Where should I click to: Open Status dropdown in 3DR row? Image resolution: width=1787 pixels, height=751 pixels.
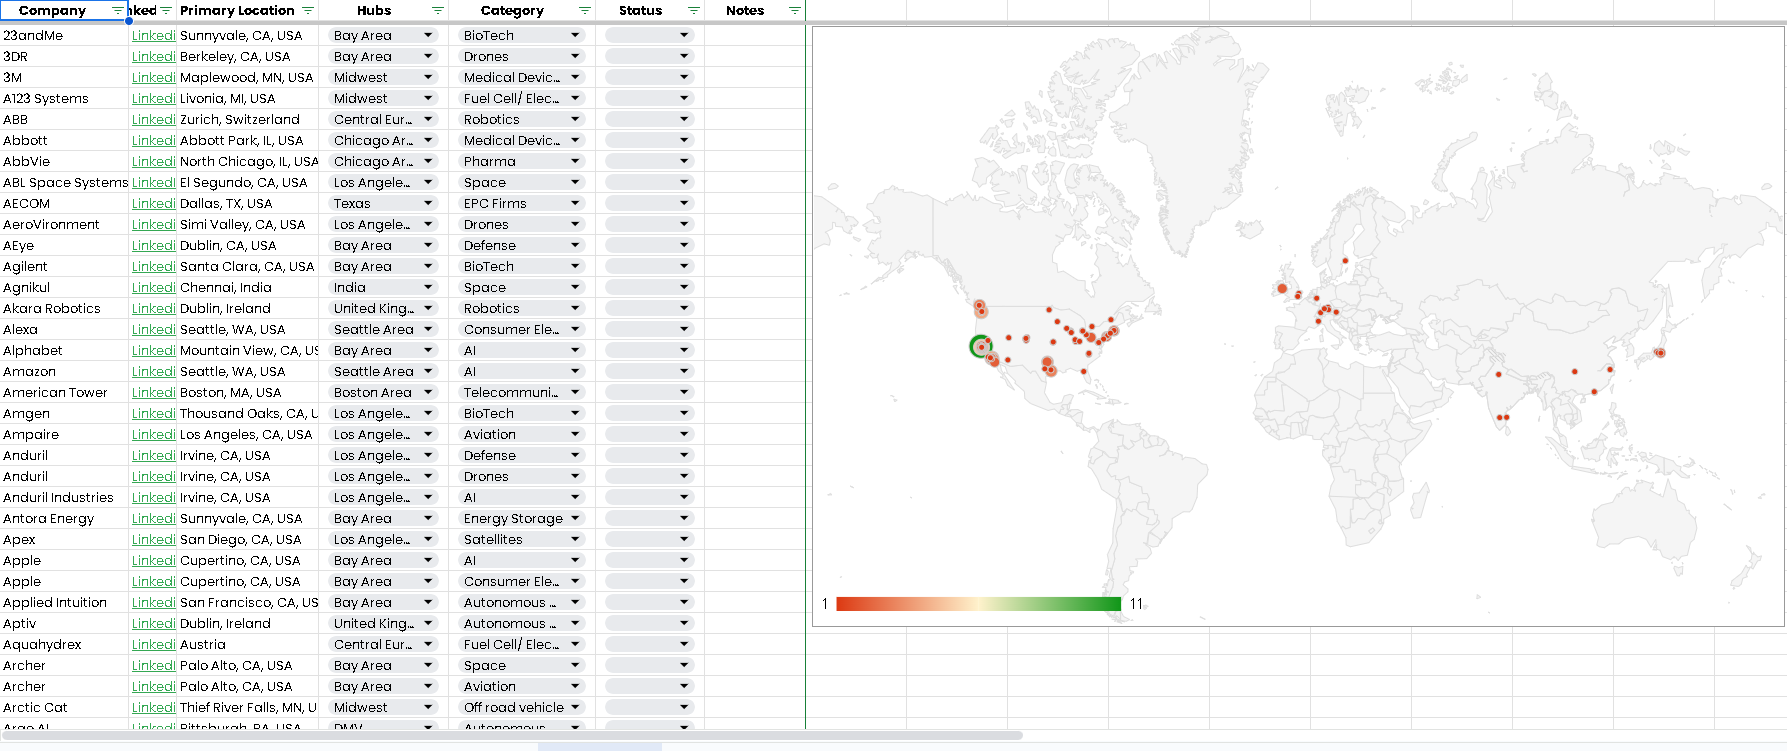(684, 56)
